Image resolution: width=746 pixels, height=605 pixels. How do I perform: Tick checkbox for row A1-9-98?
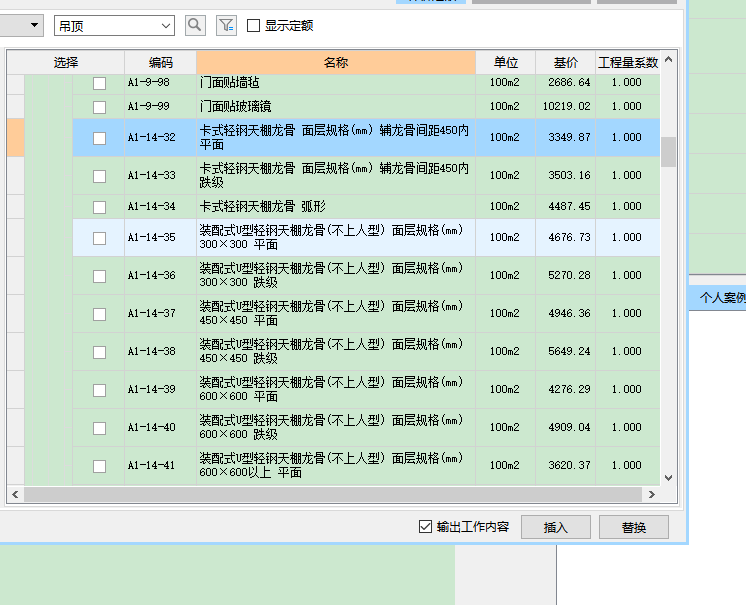point(99,83)
